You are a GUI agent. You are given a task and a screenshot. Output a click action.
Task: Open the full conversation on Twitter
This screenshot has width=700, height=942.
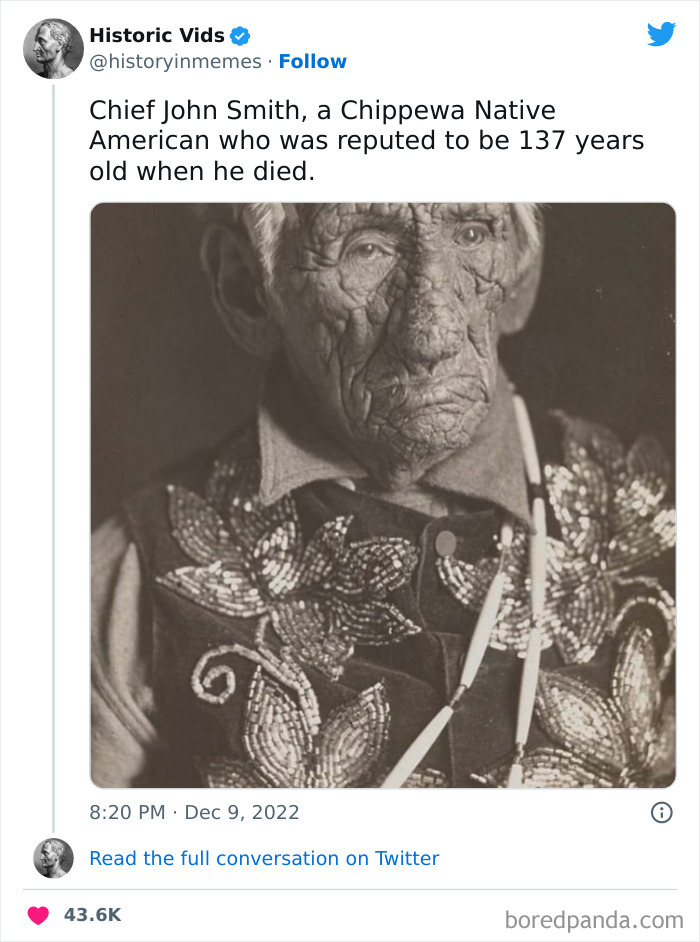click(265, 858)
